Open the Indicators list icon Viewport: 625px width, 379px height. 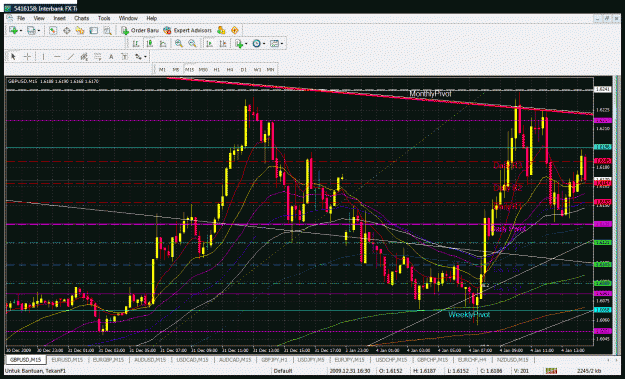239,43
